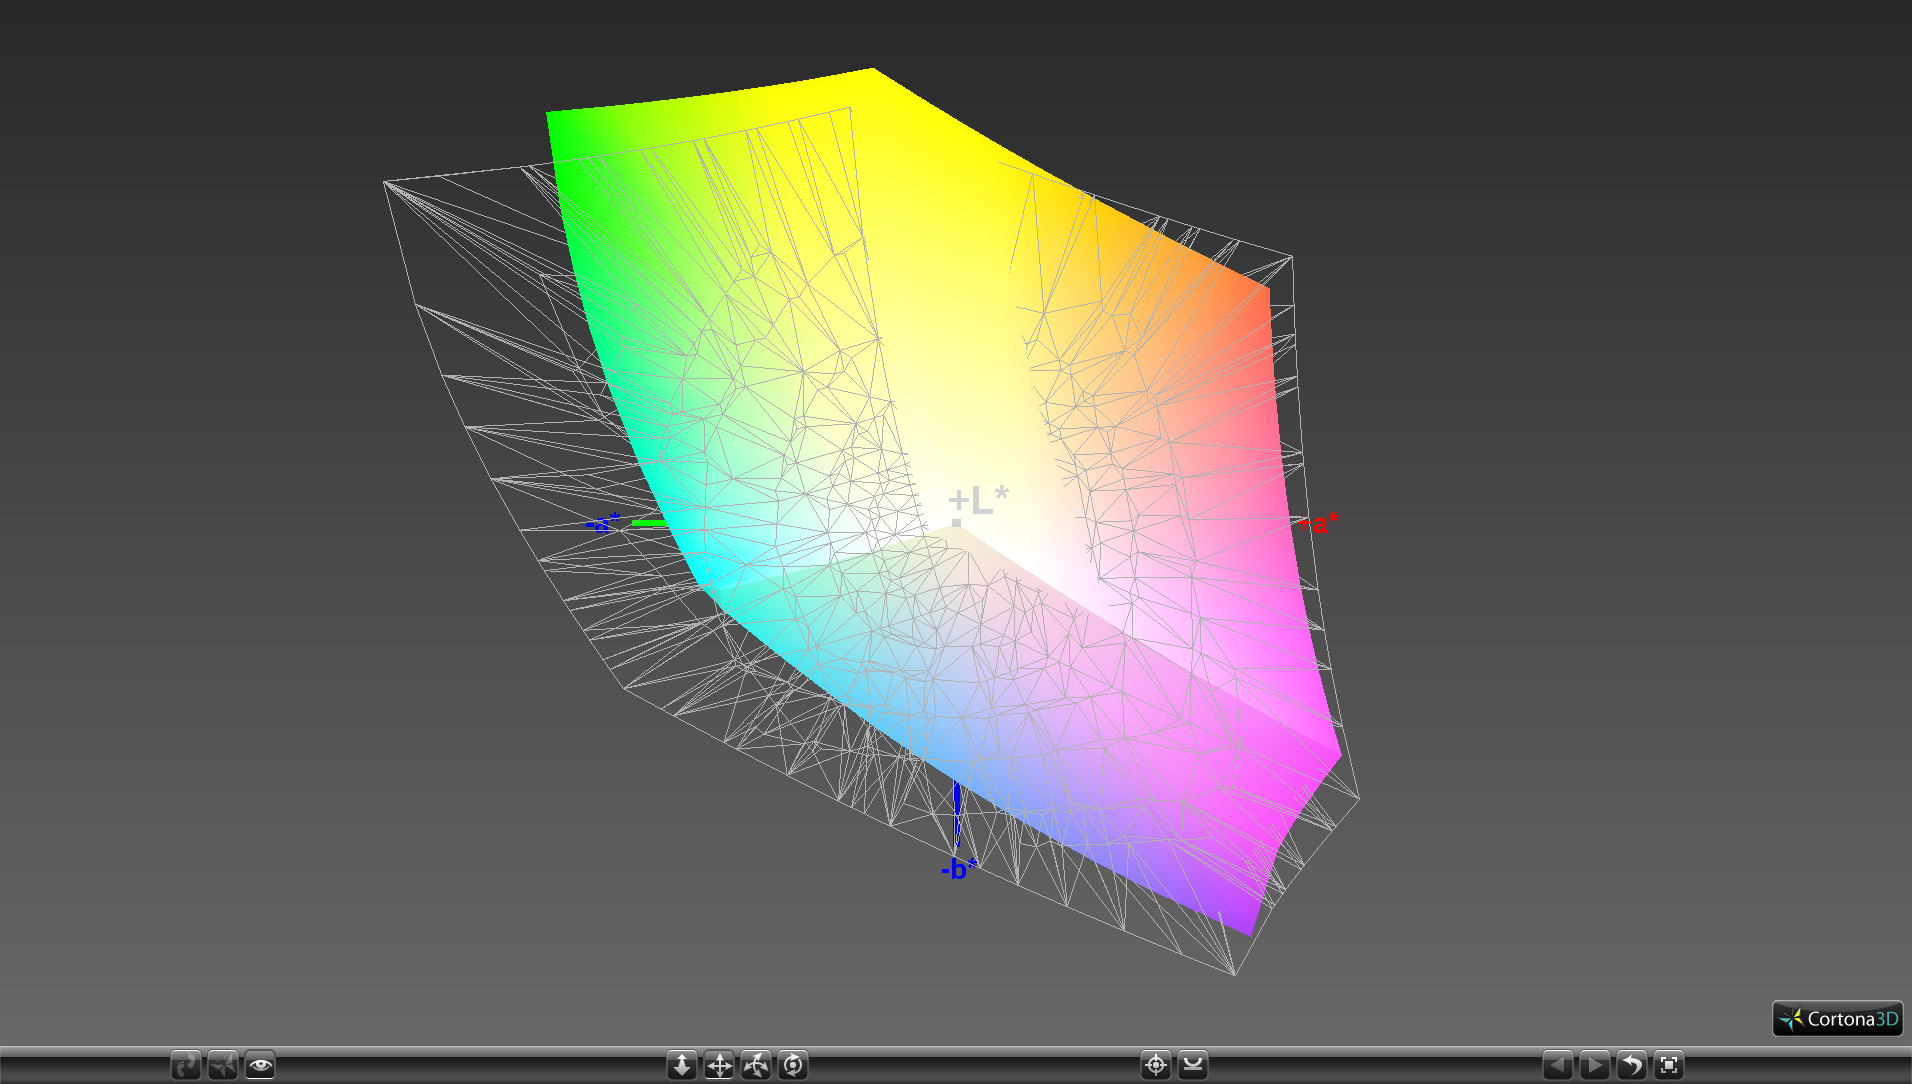
Task: Choose the Pan four-arrow tool
Action: pyautogui.click(x=719, y=1065)
